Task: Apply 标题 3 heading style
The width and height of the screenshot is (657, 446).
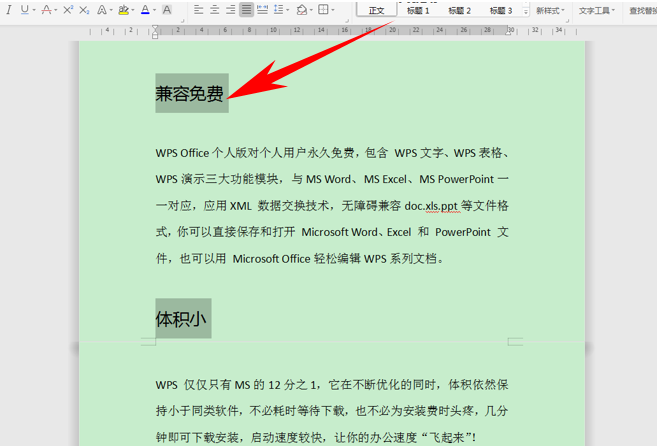Action: pyautogui.click(x=501, y=10)
